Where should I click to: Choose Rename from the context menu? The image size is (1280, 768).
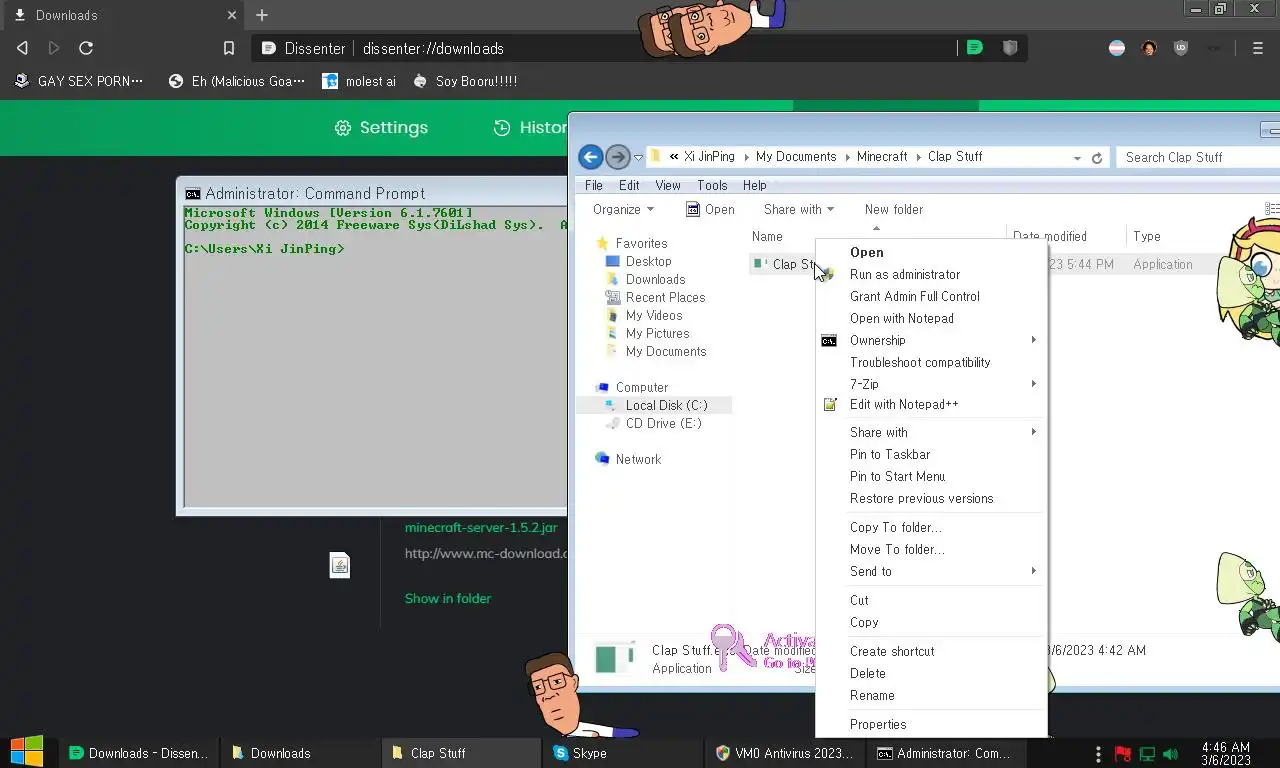pos(931,696)
